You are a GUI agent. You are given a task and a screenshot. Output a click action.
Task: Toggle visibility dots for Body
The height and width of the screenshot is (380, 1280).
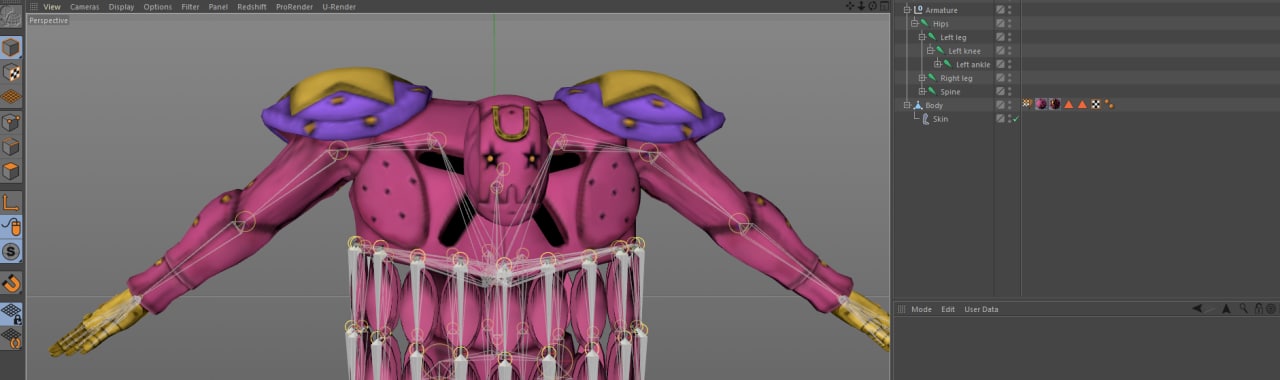1009,105
